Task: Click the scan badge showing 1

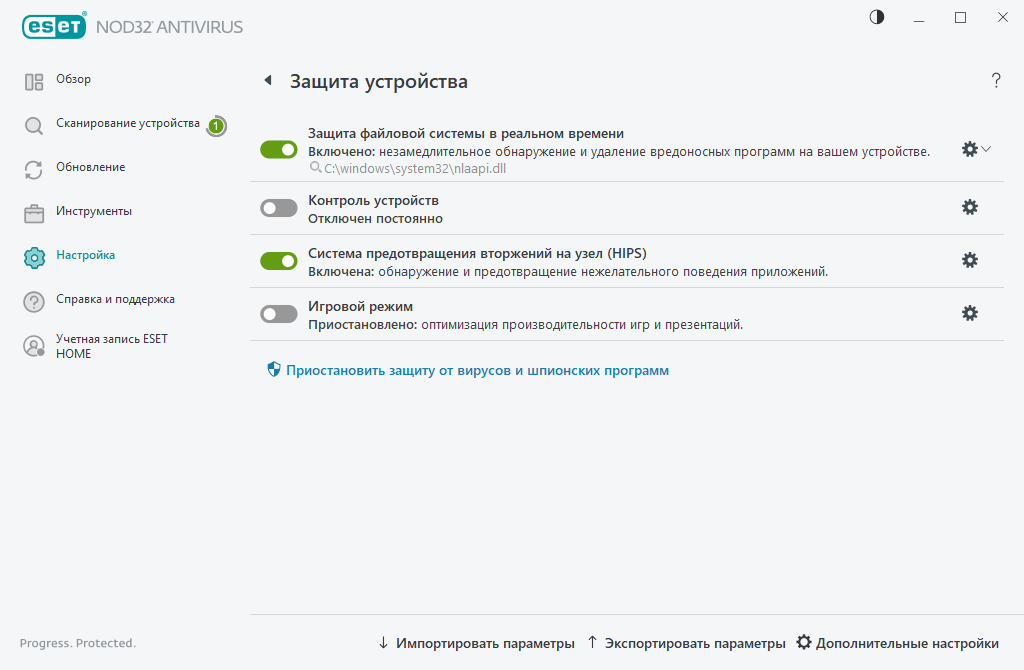Action: click(216, 126)
